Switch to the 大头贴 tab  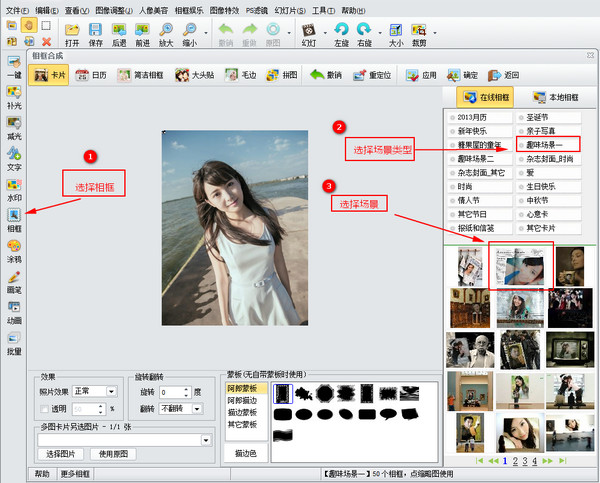[x=194, y=75]
